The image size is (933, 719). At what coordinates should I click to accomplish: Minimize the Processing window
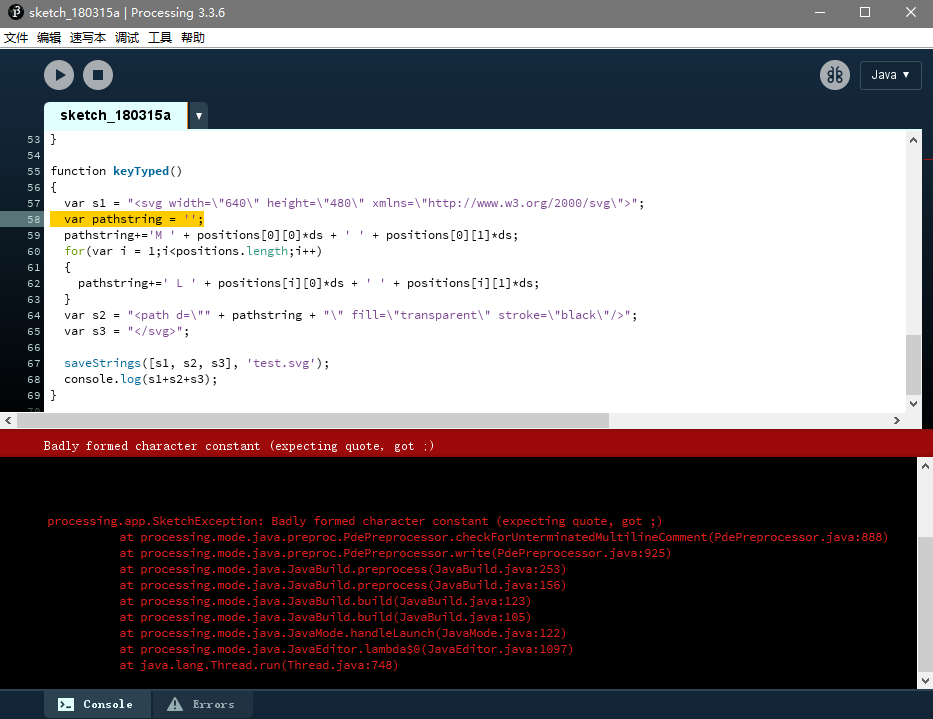click(820, 12)
